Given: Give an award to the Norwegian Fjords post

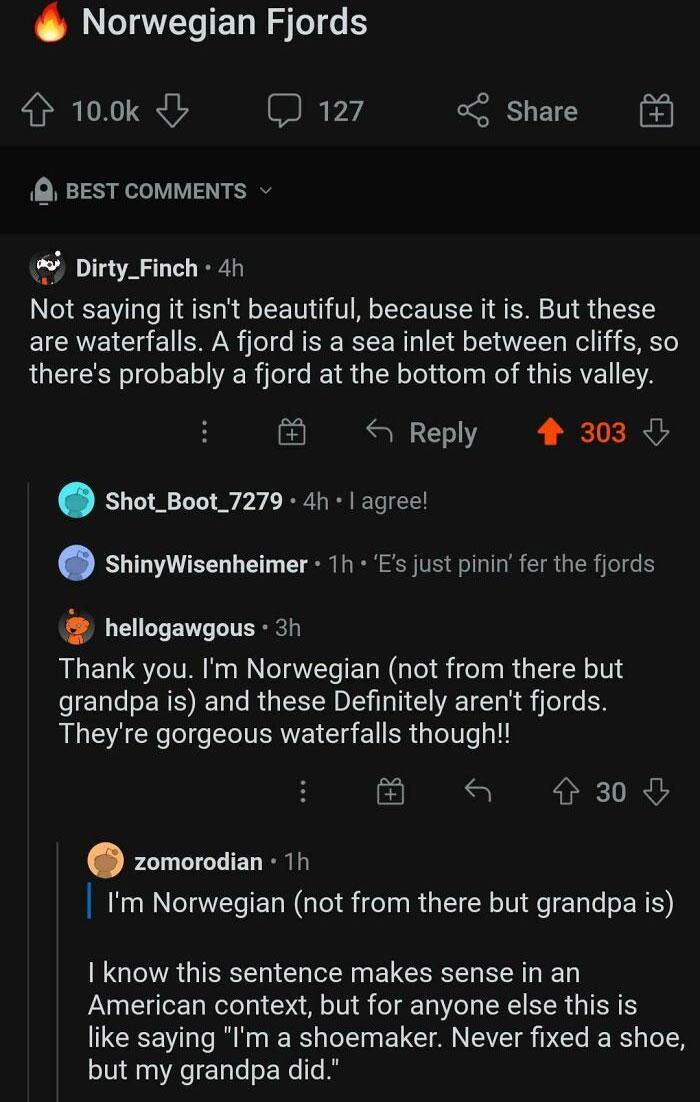Looking at the screenshot, I should pos(657,111).
